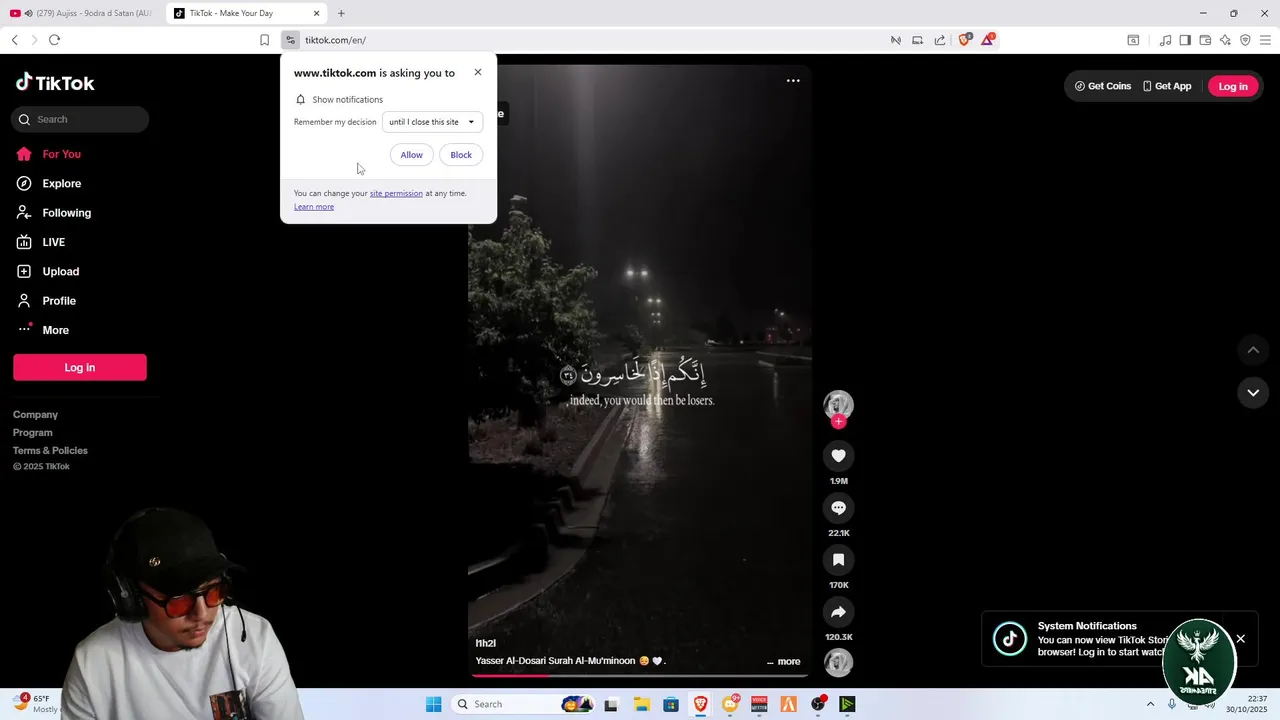Open a new browser tab

tap(341, 13)
